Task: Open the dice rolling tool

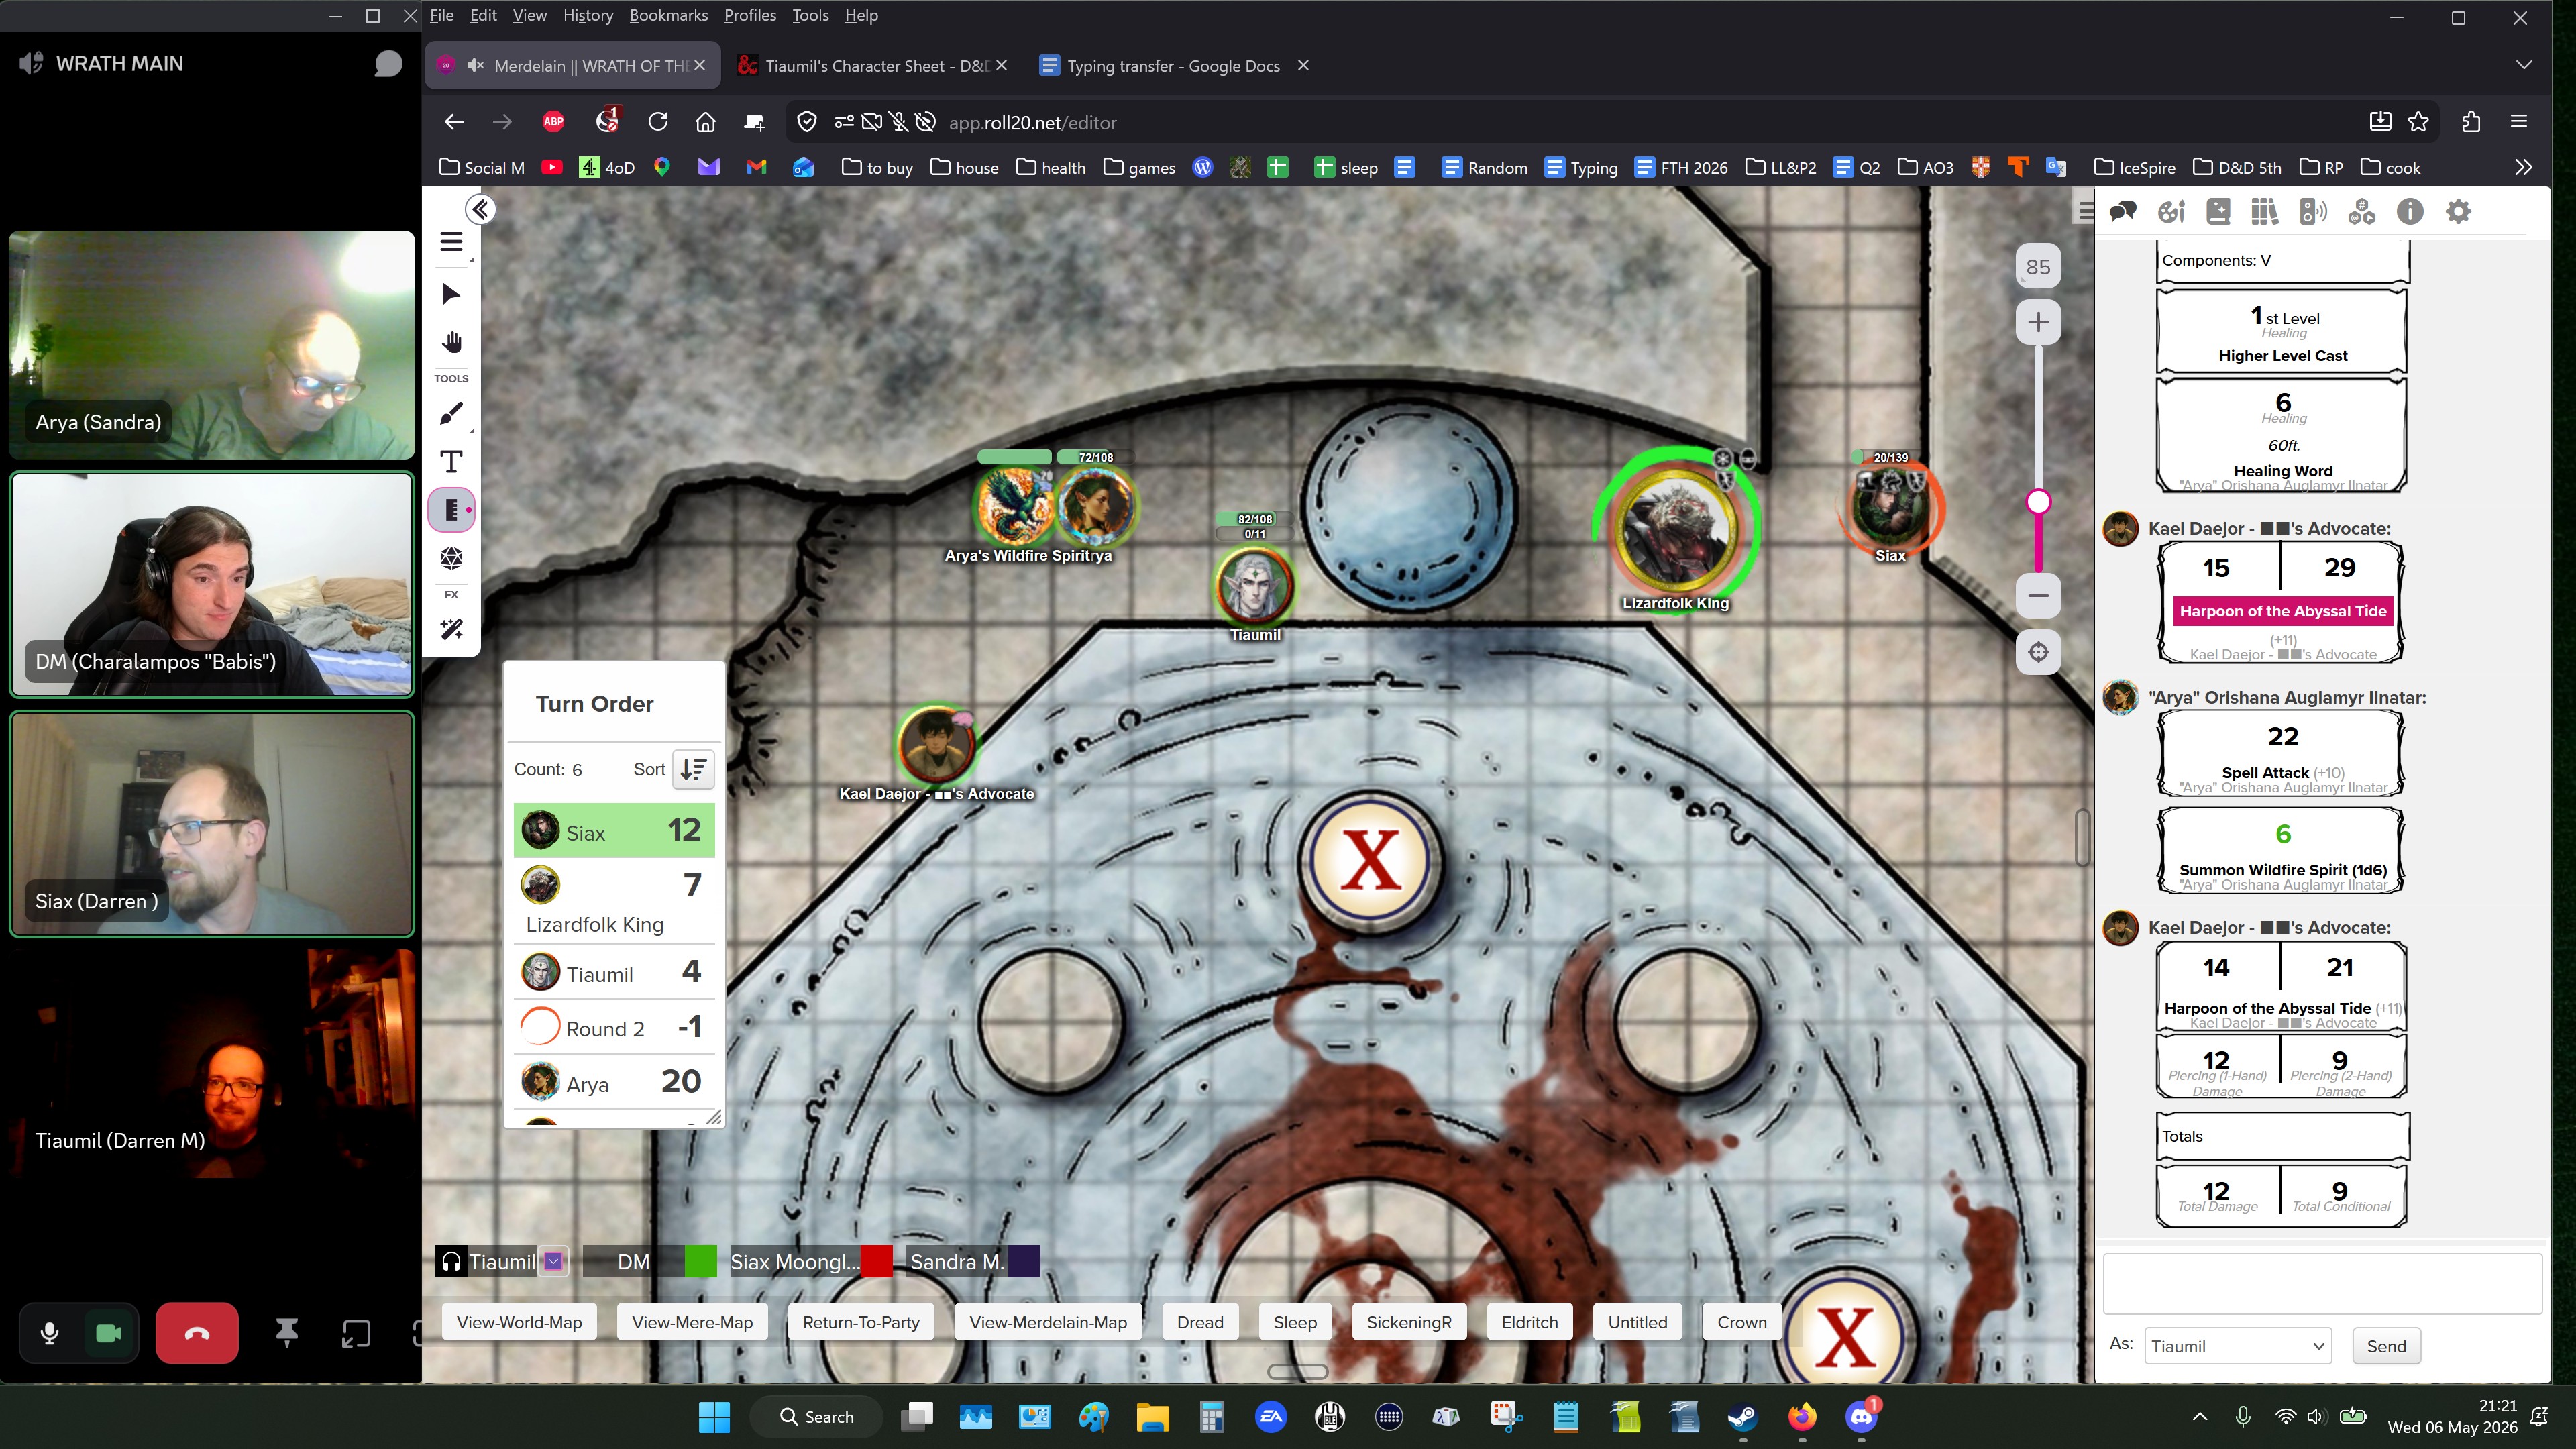Action: click(x=451, y=557)
